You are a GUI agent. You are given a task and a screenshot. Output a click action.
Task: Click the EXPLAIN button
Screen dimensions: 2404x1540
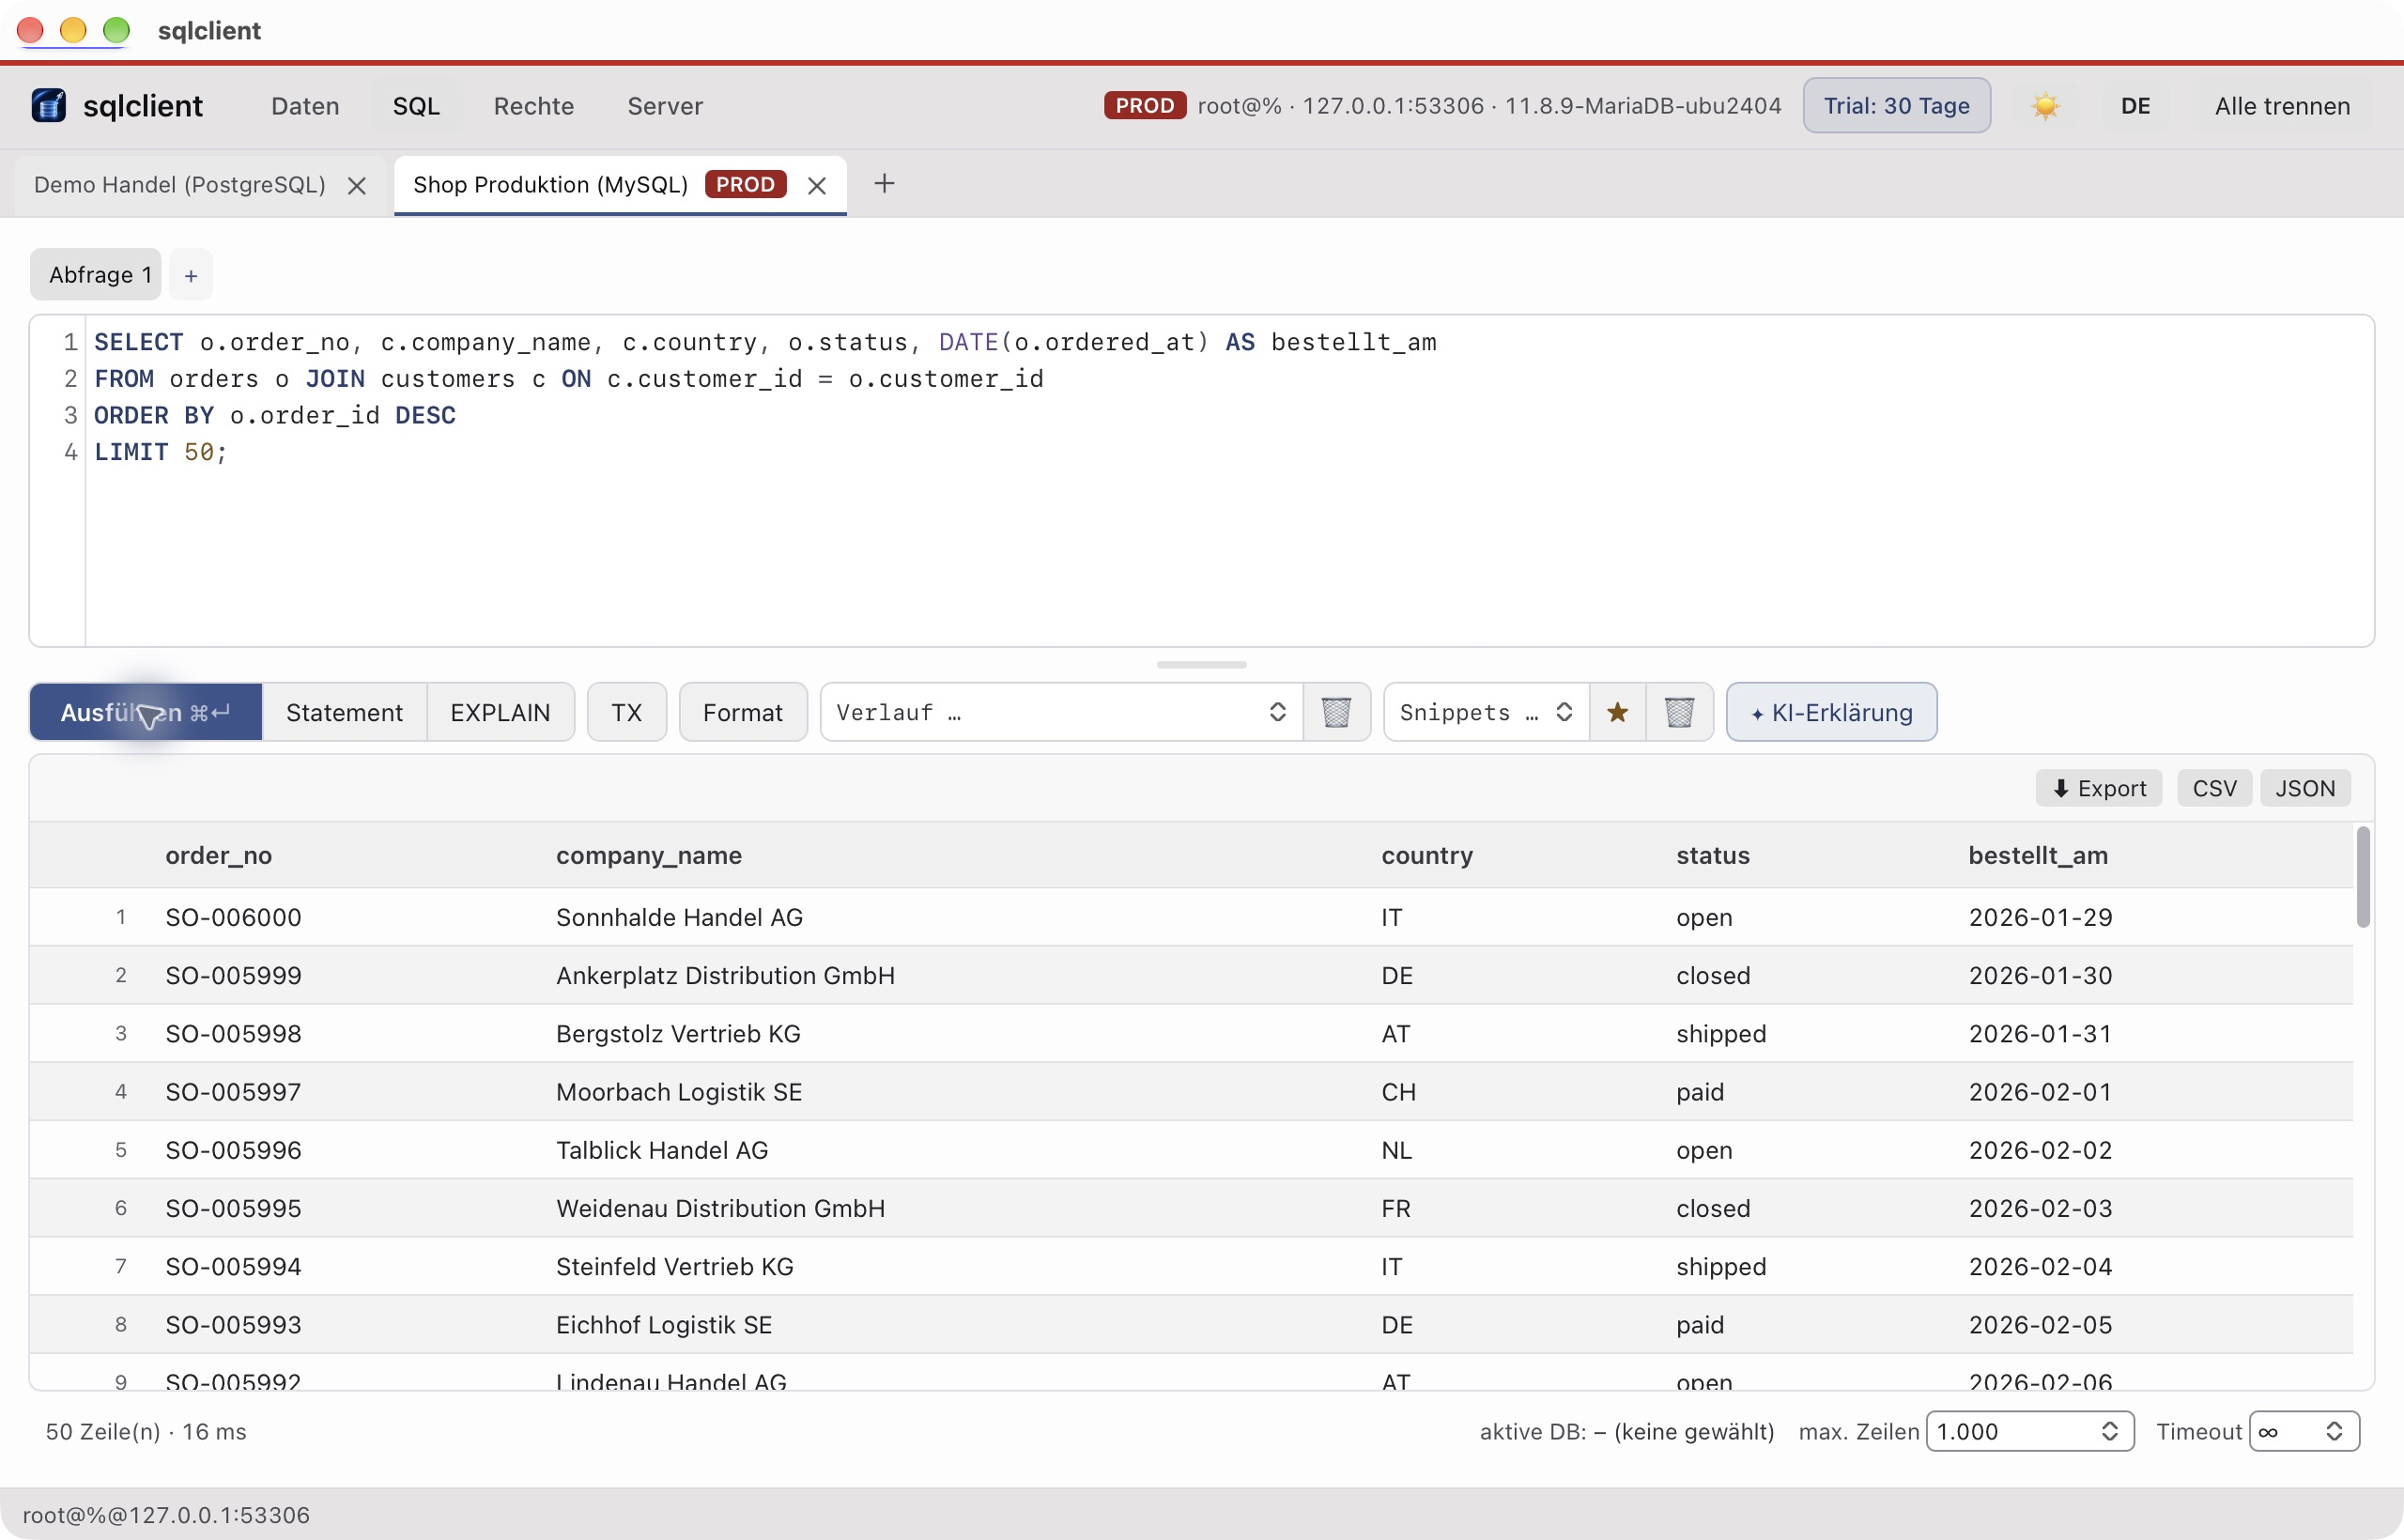pyautogui.click(x=500, y=712)
